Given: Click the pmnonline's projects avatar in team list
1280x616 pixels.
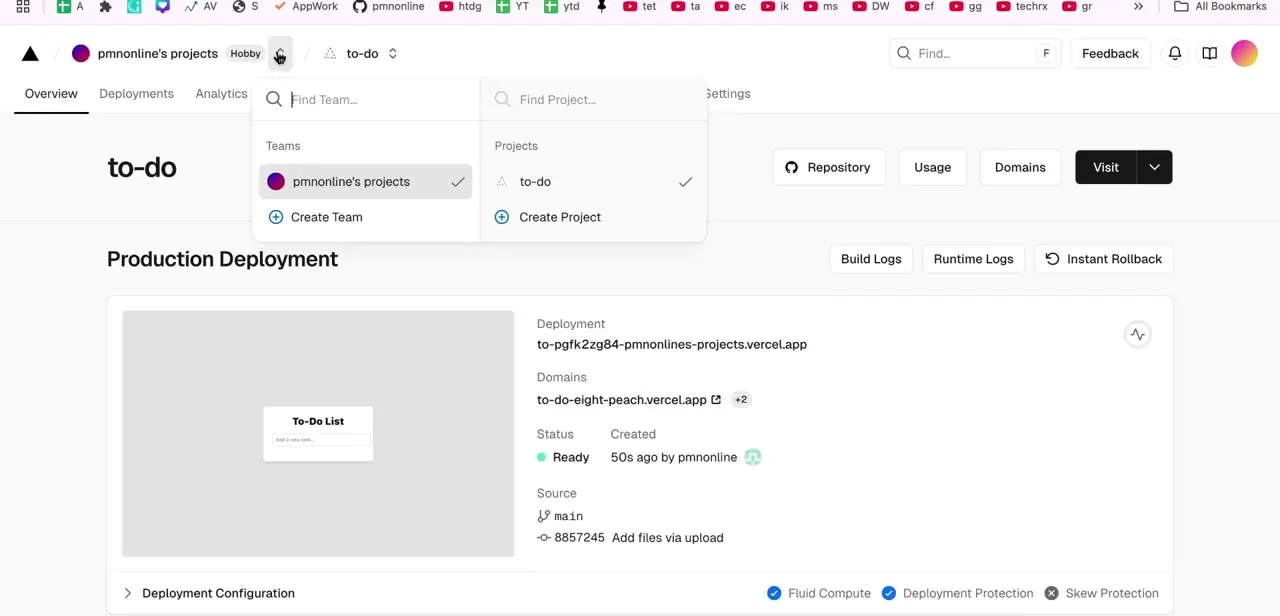Looking at the screenshot, I should [276, 181].
